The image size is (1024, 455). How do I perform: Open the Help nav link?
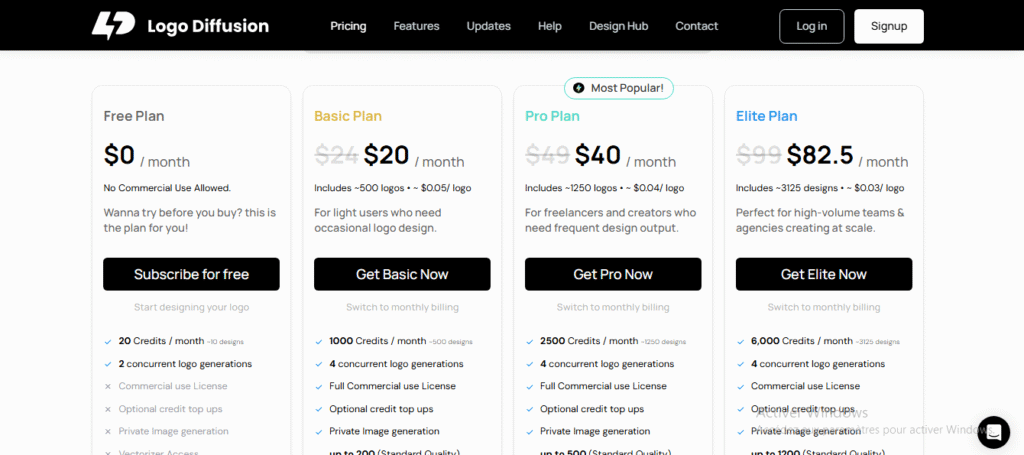tap(549, 26)
